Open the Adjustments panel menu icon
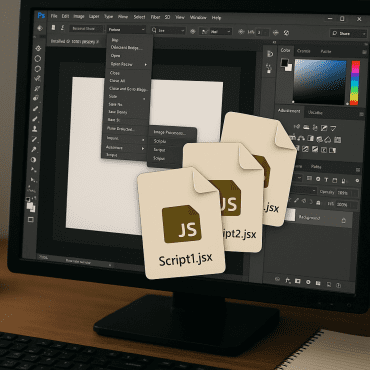The width and height of the screenshot is (370, 370). click(362, 114)
